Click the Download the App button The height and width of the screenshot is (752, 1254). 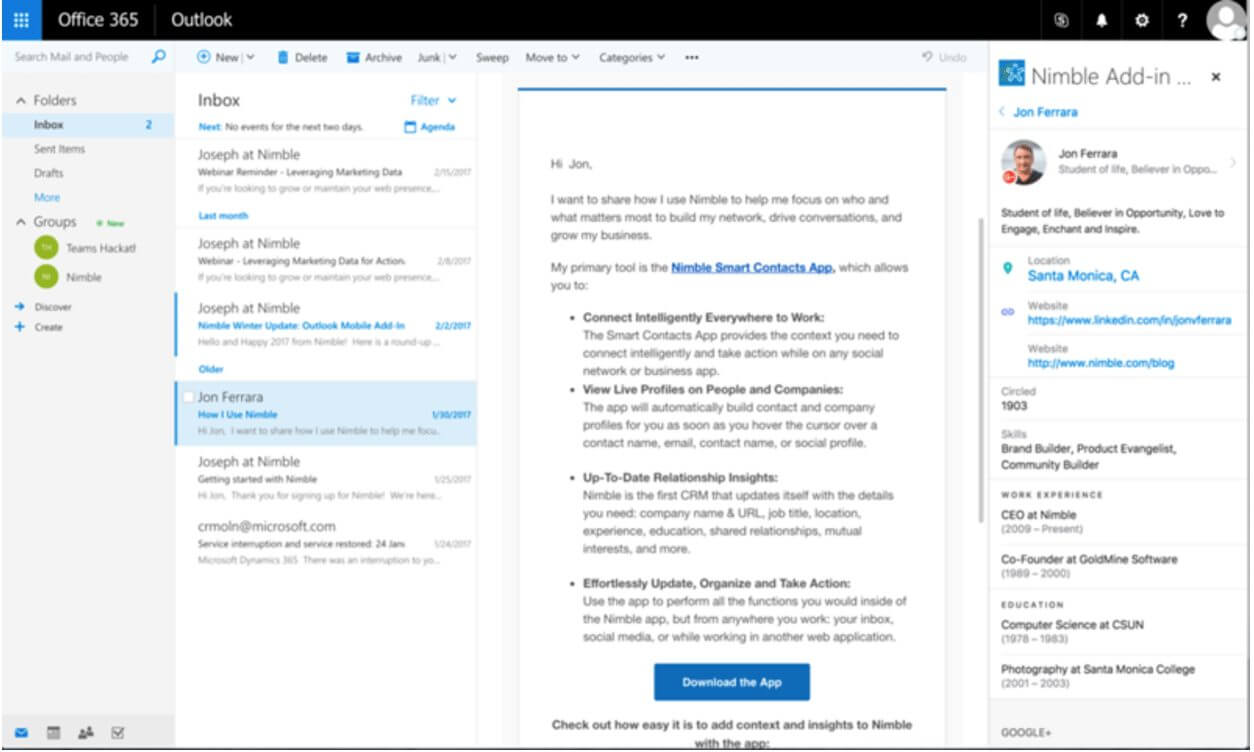pos(731,682)
